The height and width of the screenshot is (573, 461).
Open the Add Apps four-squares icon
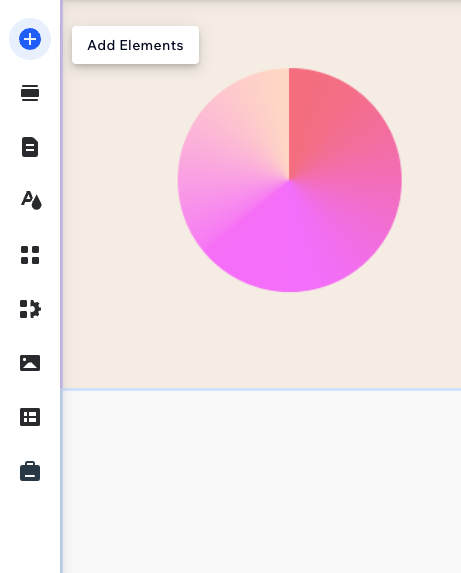(30, 255)
